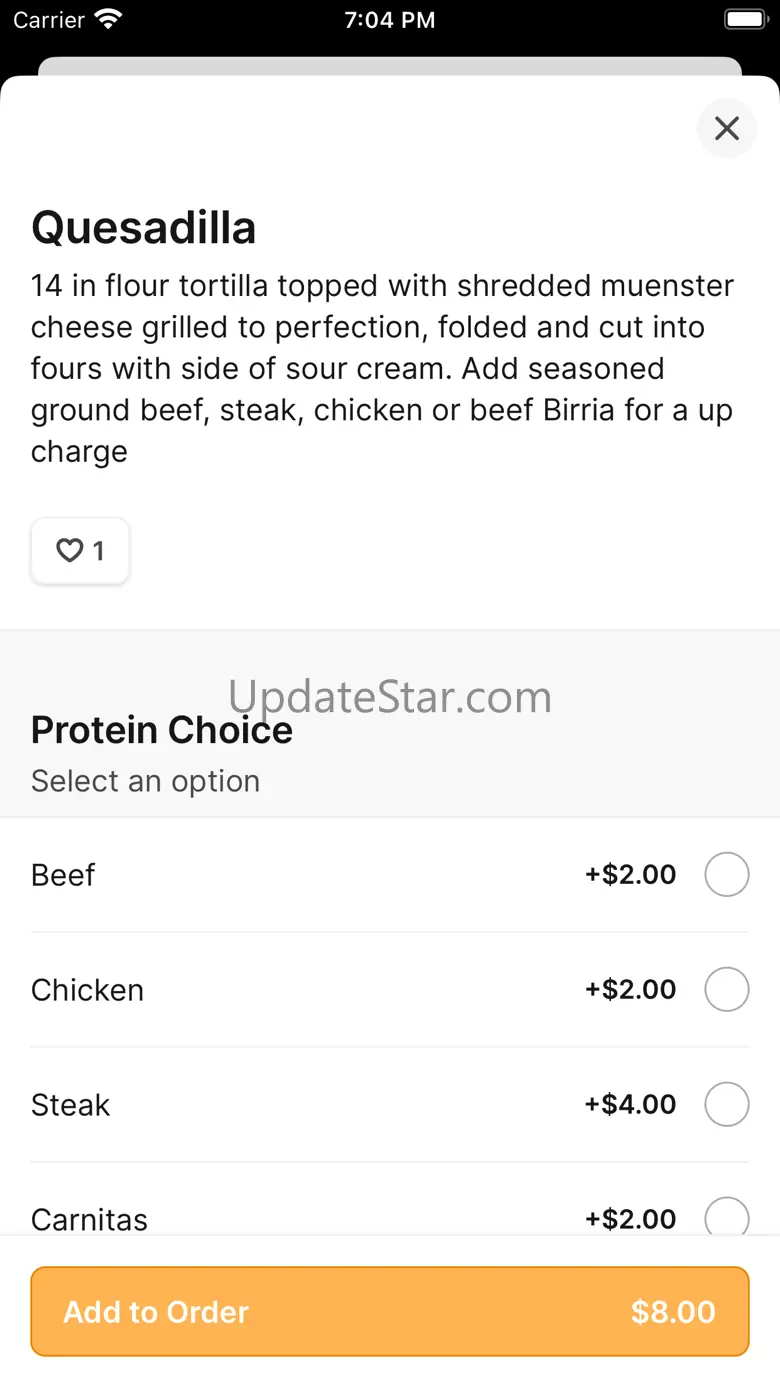
Task: Click the battery icon in status bar
Action: [744, 20]
